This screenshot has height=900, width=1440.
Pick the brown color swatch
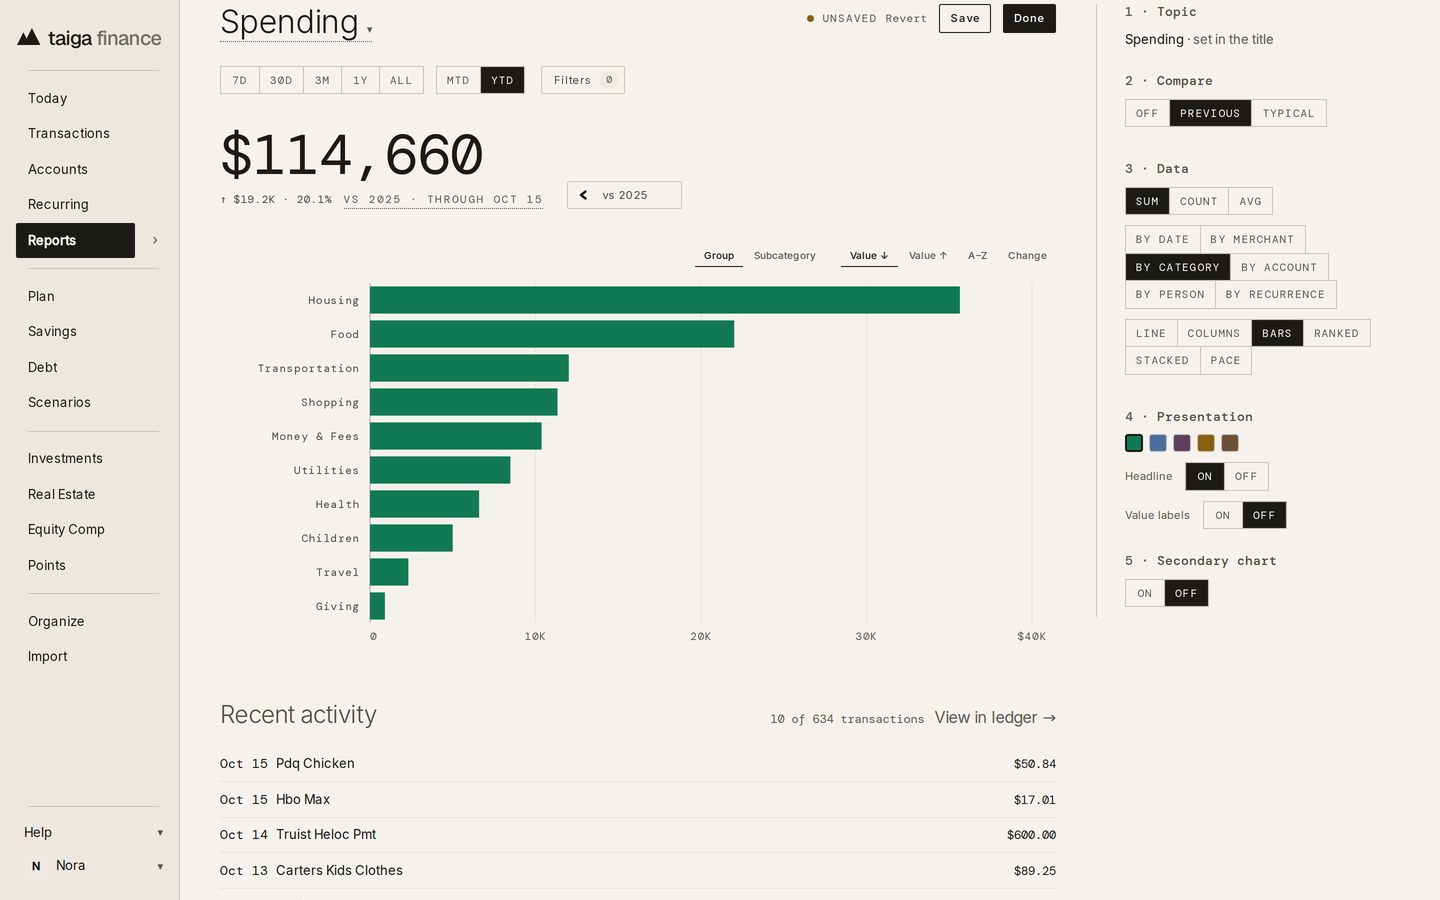1230,443
